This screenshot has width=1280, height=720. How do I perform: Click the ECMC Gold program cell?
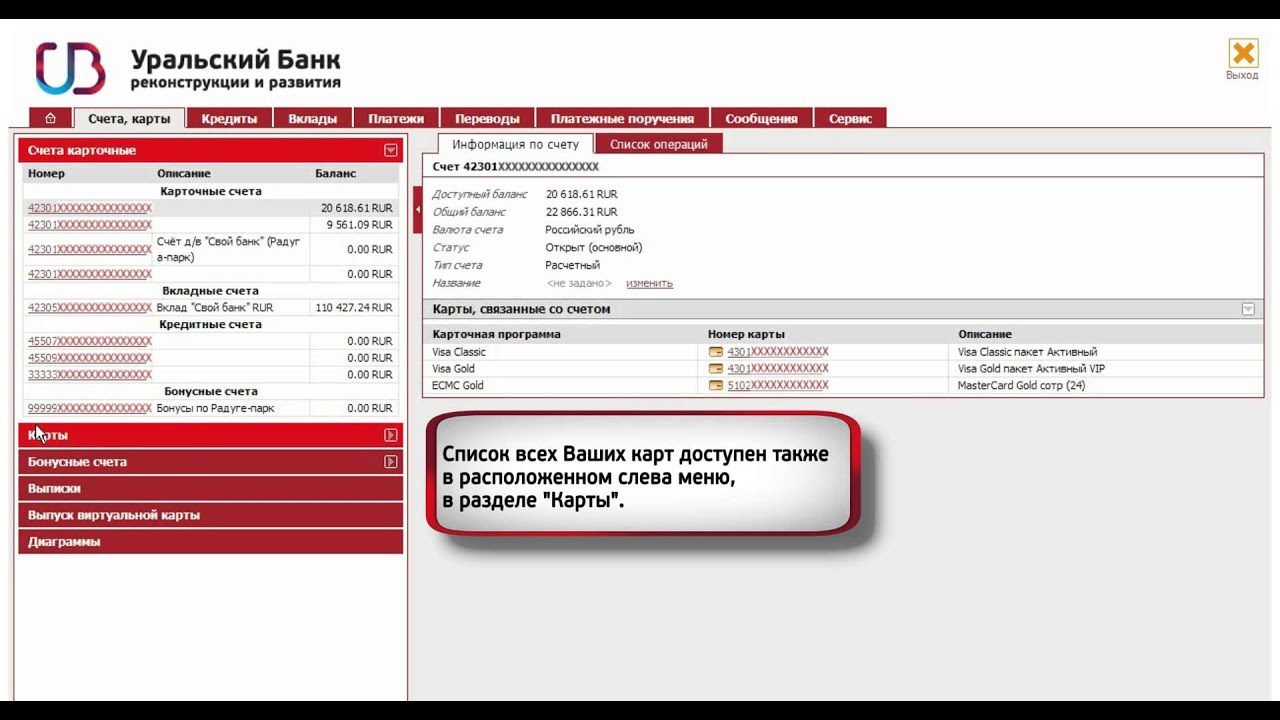pyautogui.click(x=458, y=386)
